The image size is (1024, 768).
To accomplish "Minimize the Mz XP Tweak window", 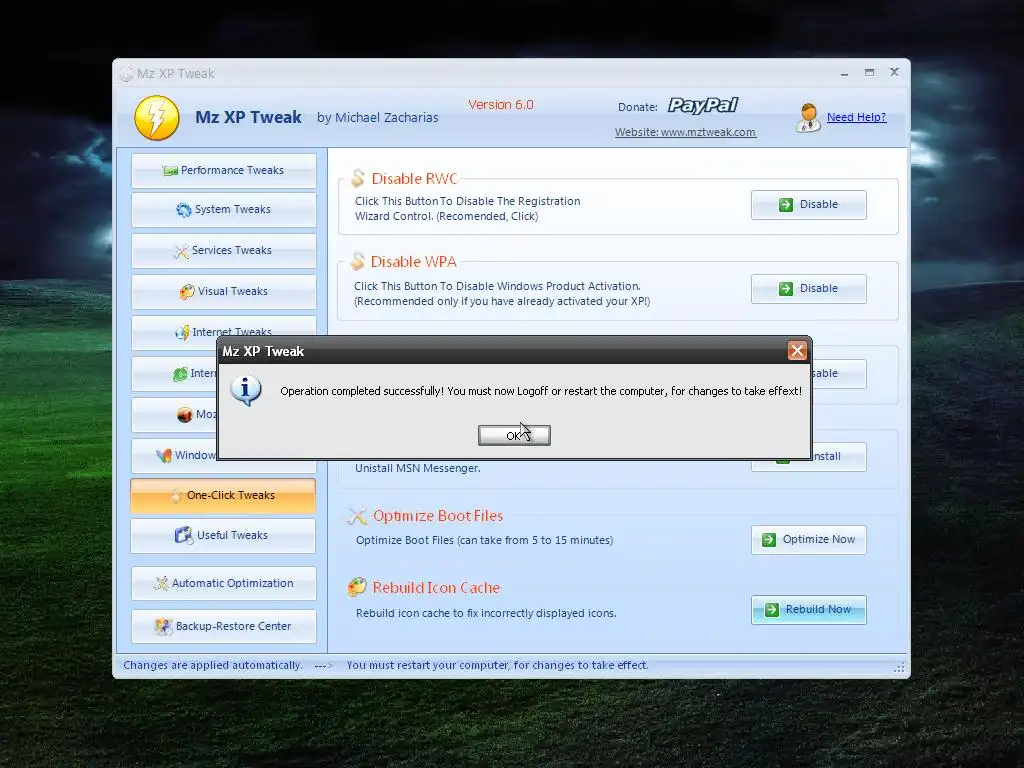I will 844,73.
